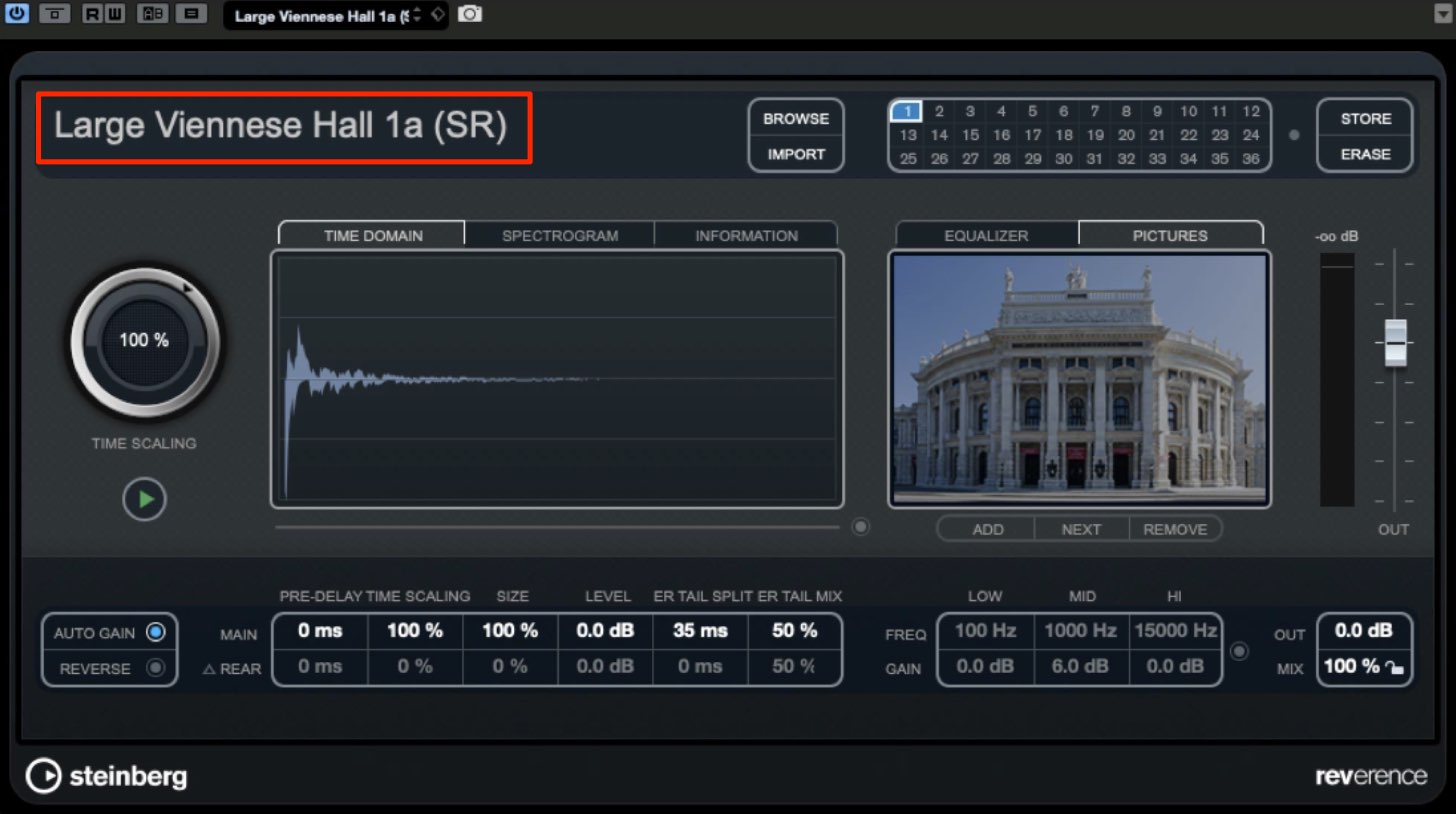The width and height of the screenshot is (1456, 814).
Task: Click ADD picture button
Action: [988, 529]
